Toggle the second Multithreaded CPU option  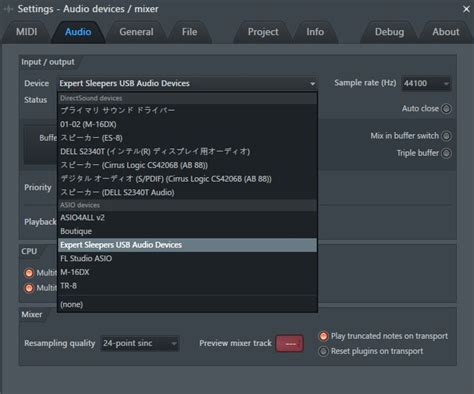click(x=29, y=288)
